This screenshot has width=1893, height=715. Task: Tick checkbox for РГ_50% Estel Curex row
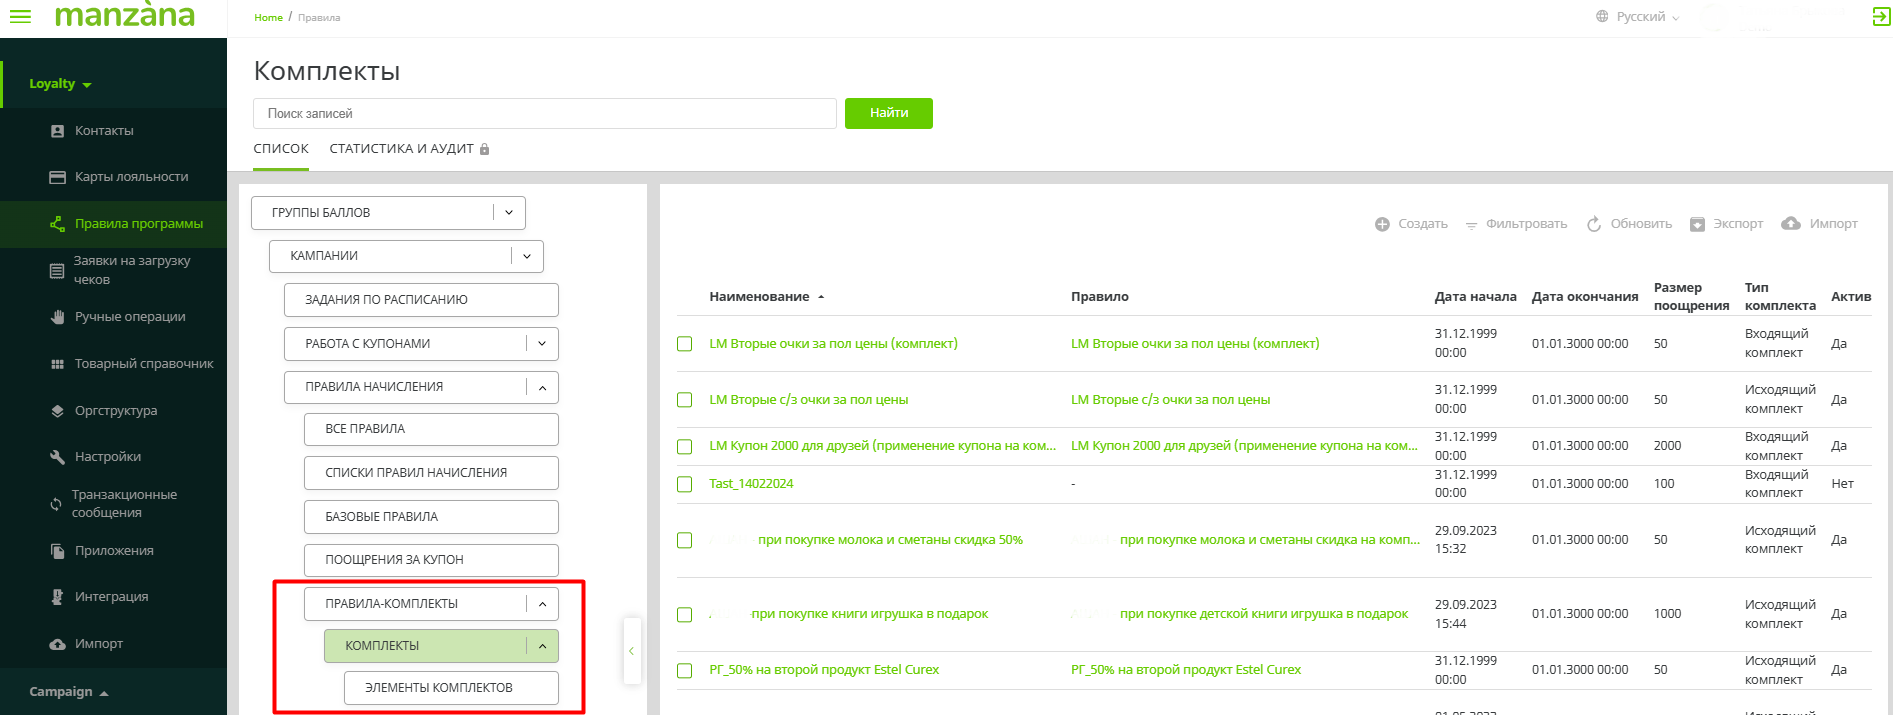(x=685, y=671)
